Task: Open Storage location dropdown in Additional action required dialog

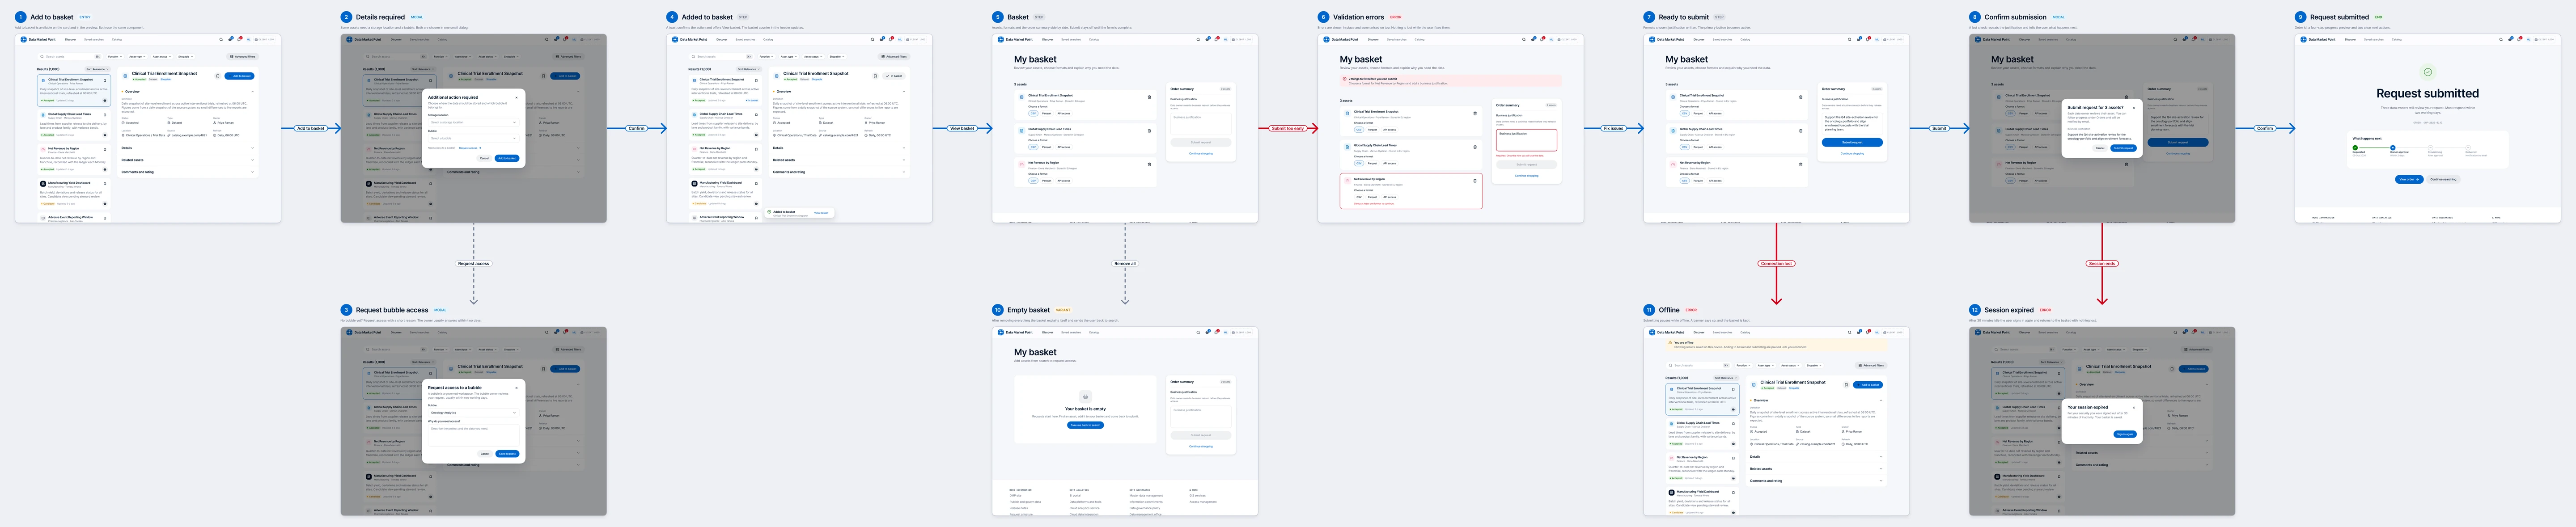Action: (474, 123)
